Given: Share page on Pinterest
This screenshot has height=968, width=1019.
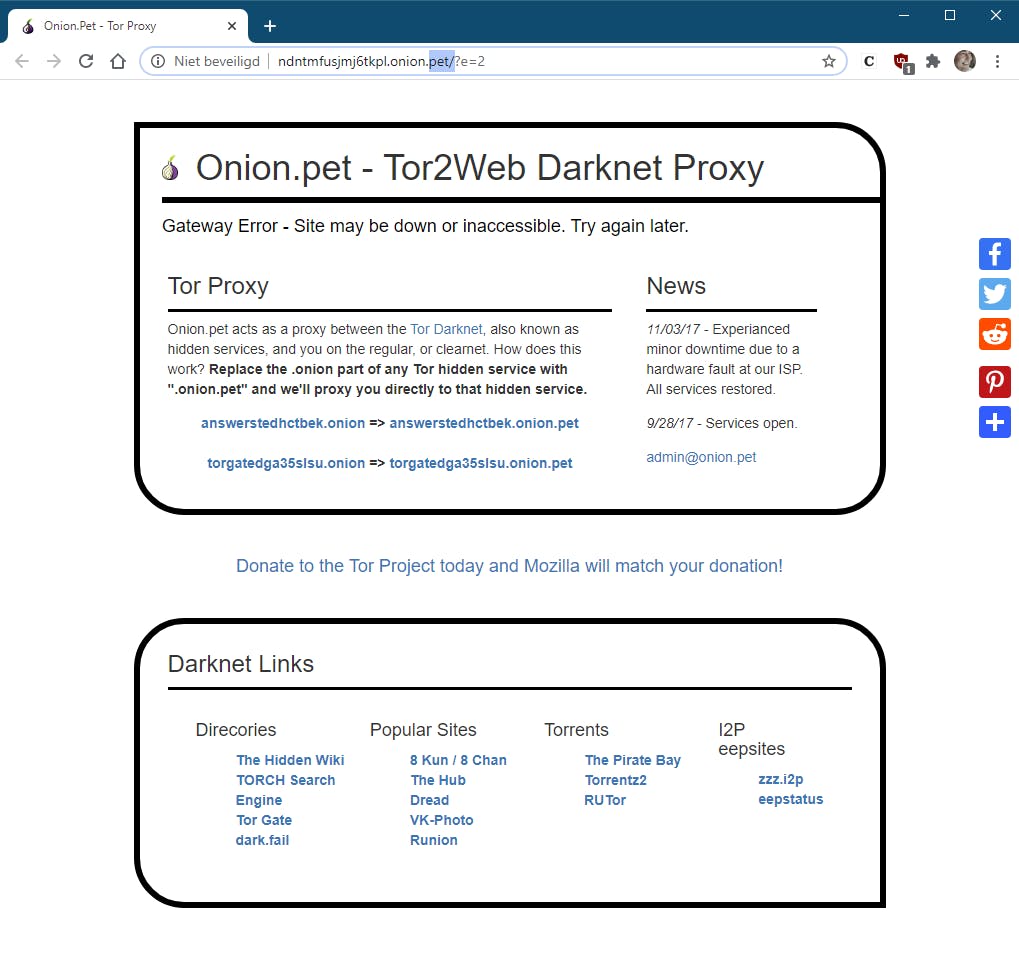Looking at the screenshot, I should click(x=995, y=382).
